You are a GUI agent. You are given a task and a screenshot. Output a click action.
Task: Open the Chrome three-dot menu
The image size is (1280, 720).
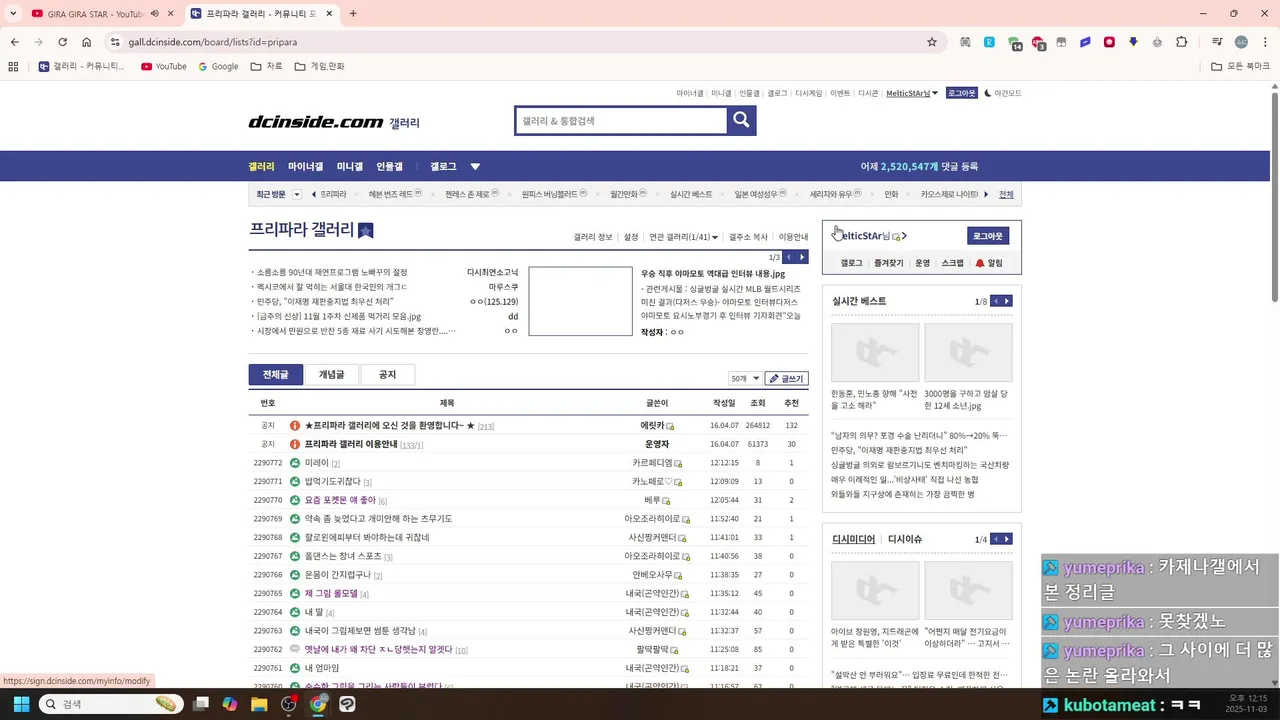pos(1265,42)
